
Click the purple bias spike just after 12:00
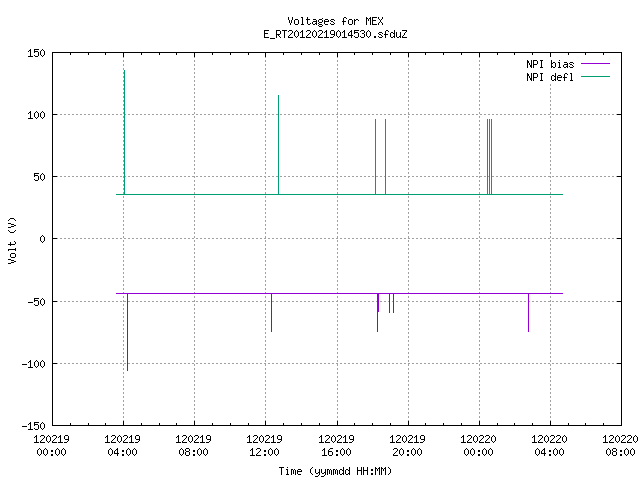(271, 312)
